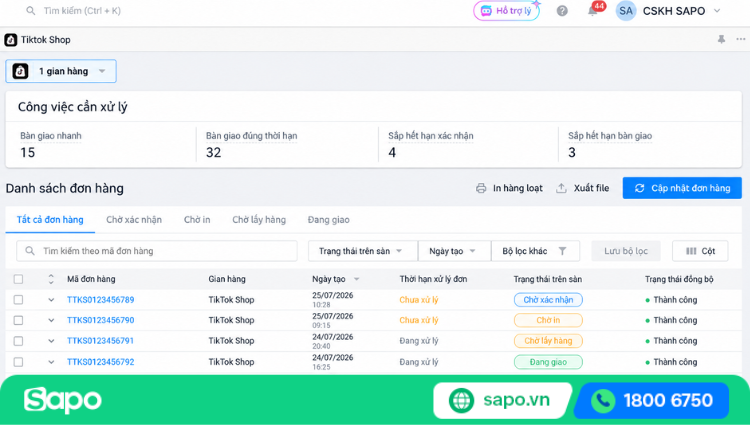Open the Cột column settings button

pyautogui.click(x=700, y=251)
